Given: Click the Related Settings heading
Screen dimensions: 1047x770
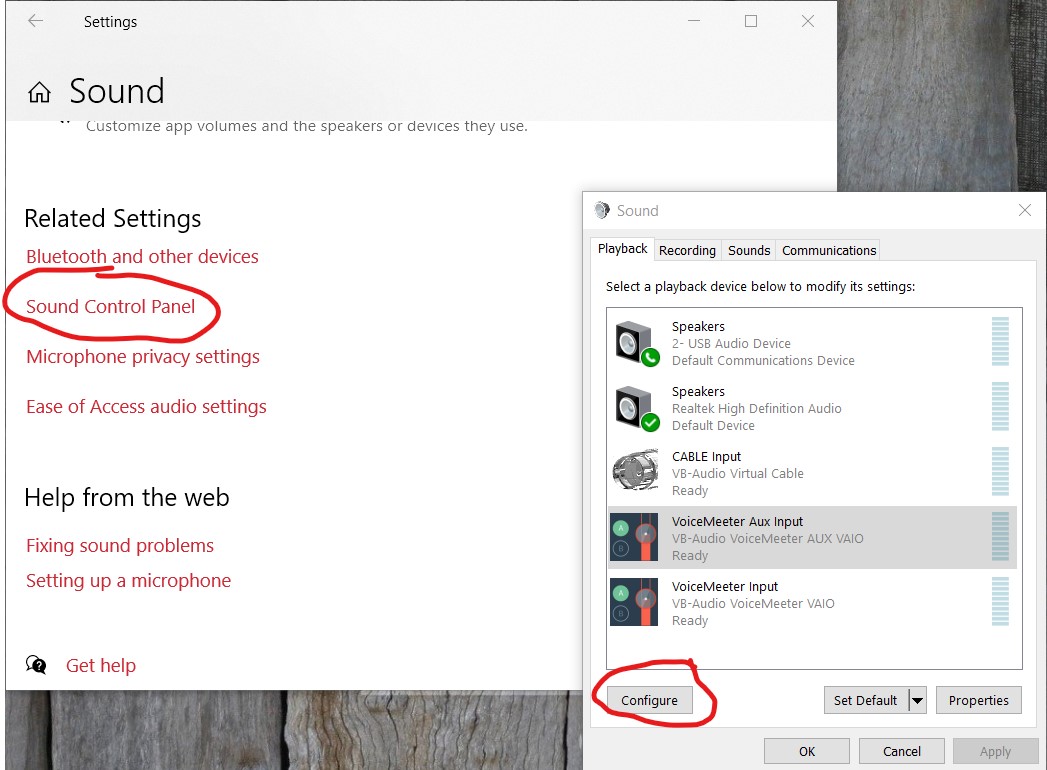Looking at the screenshot, I should [x=113, y=219].
